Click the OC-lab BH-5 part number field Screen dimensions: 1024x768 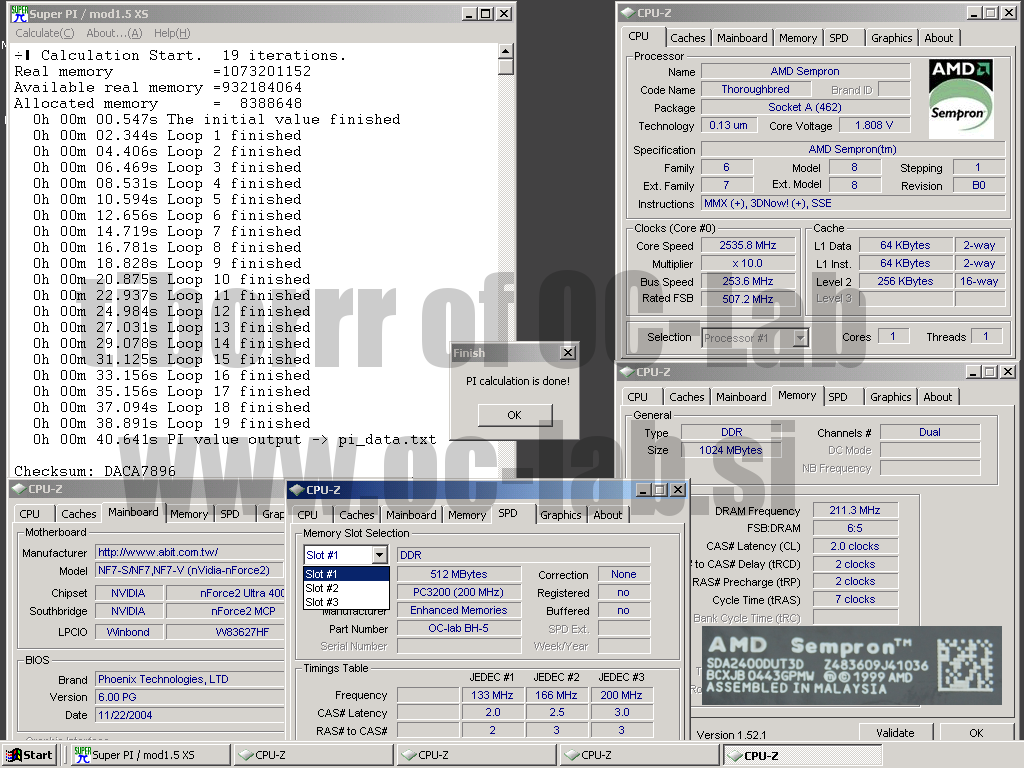[x=458, y=628]
